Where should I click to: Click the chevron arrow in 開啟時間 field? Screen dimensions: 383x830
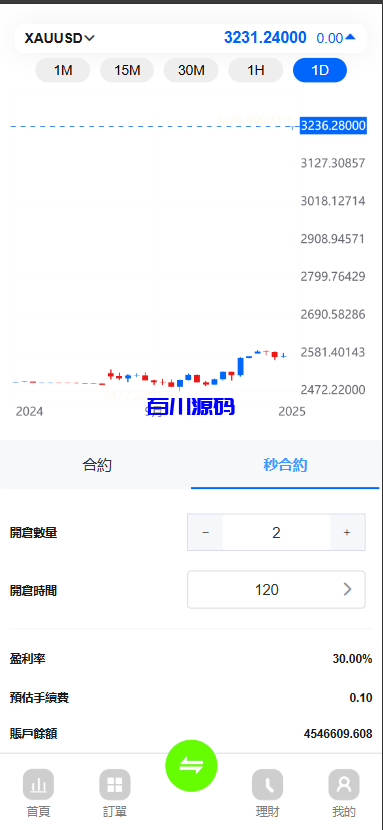pos(348,590)
